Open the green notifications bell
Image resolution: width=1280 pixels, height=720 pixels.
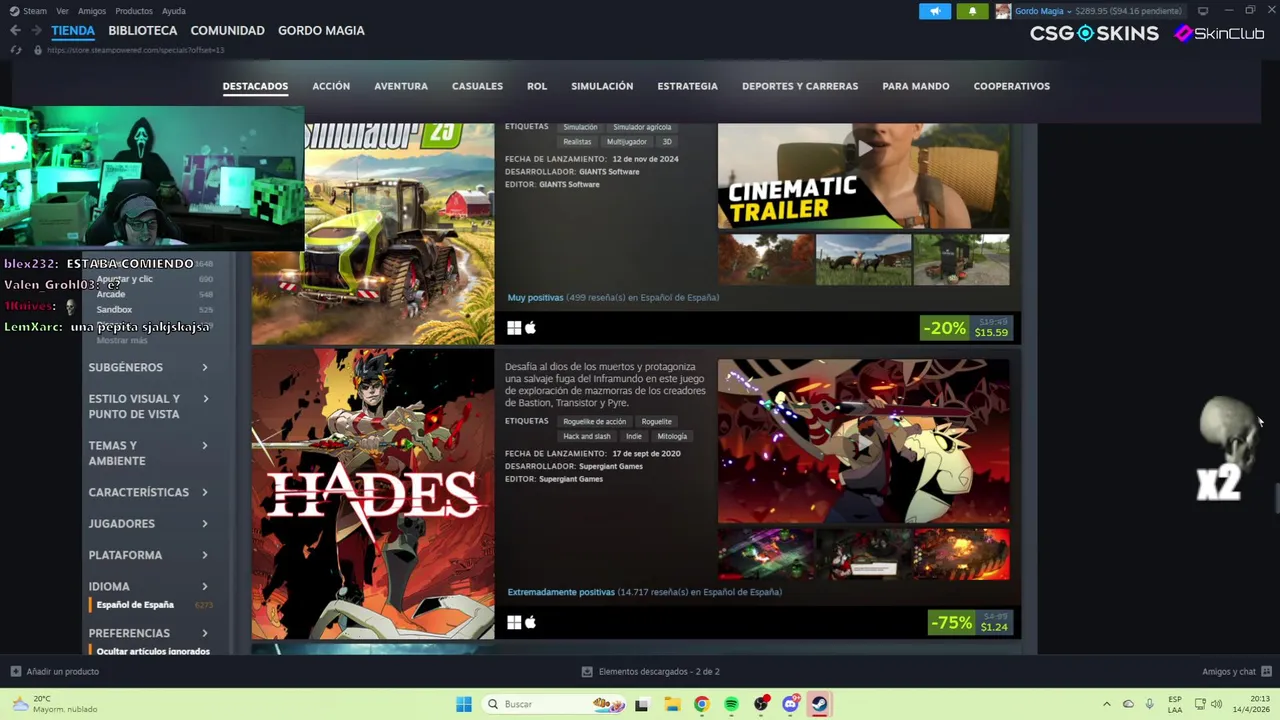[972, 11]
